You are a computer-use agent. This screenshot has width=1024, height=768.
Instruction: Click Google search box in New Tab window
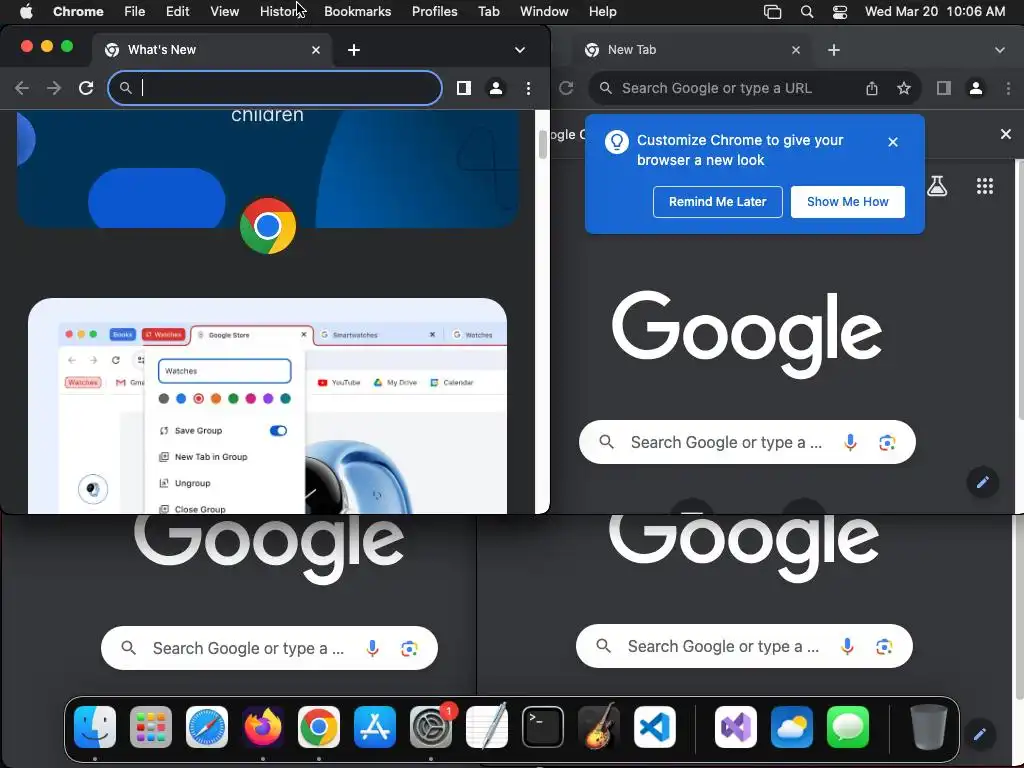(747, 442)
